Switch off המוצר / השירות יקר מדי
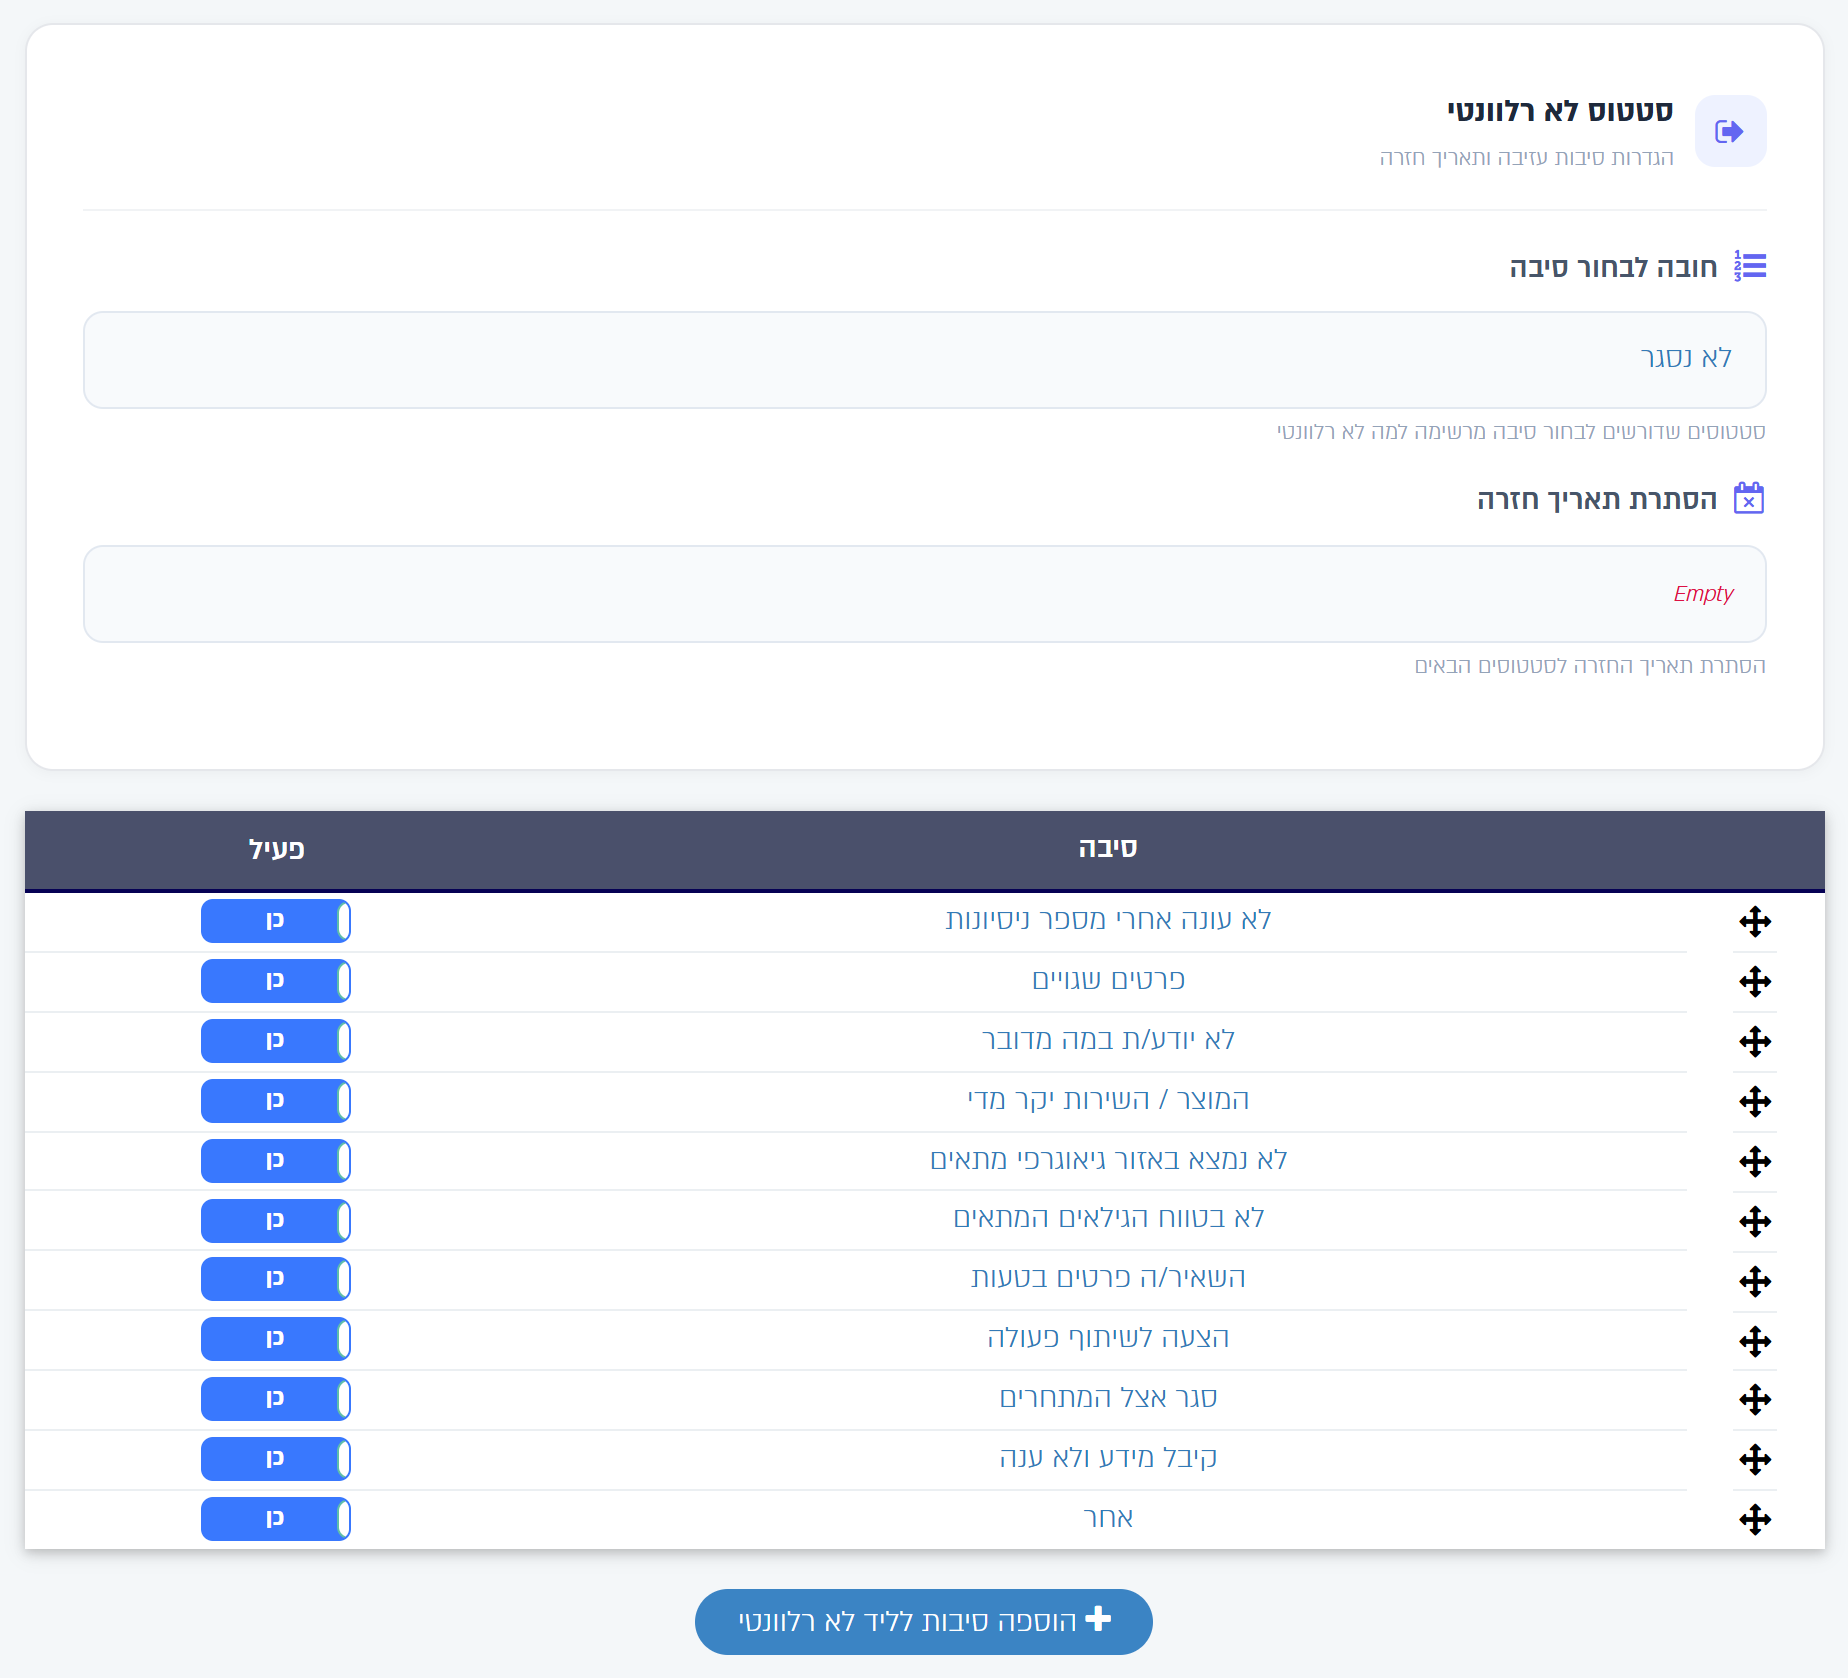Screen dimensions: 1848x1678 pyautogui.click(x=276, y=1101)
